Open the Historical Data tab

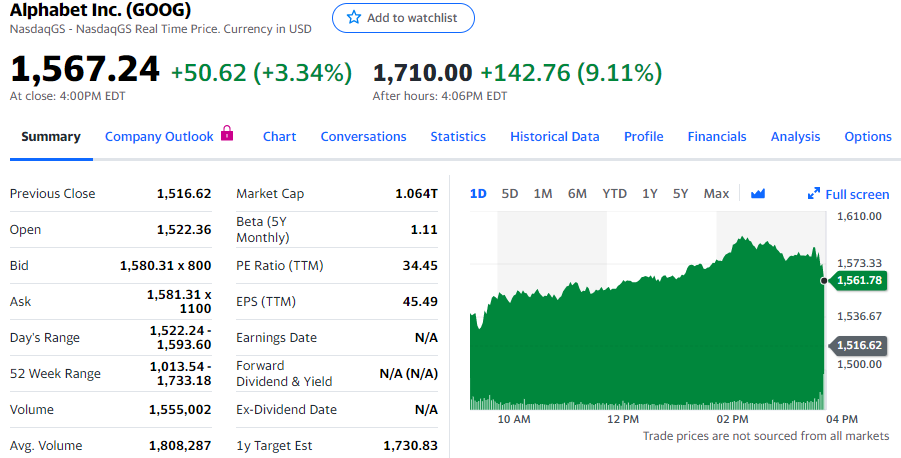tap(555, 137)
